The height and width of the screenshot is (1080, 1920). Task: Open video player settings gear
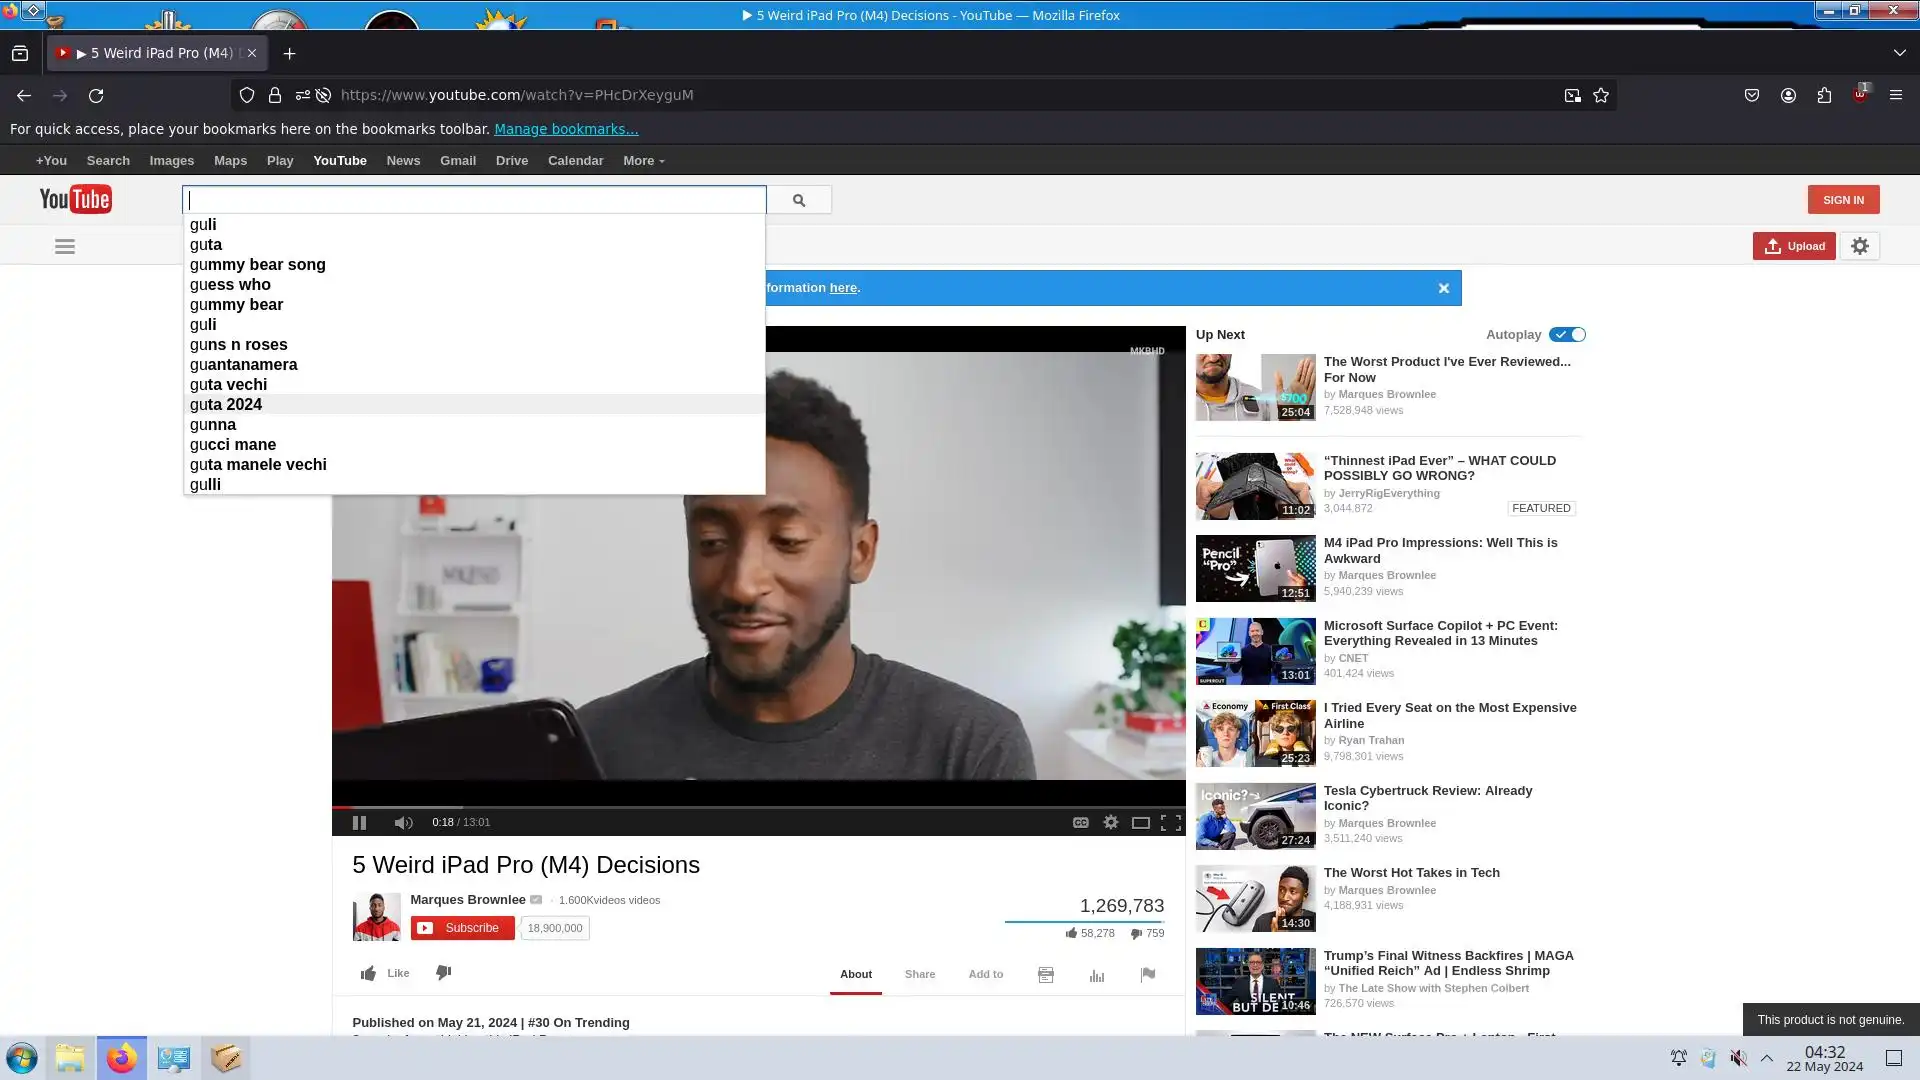click(x=1110, y=822)
